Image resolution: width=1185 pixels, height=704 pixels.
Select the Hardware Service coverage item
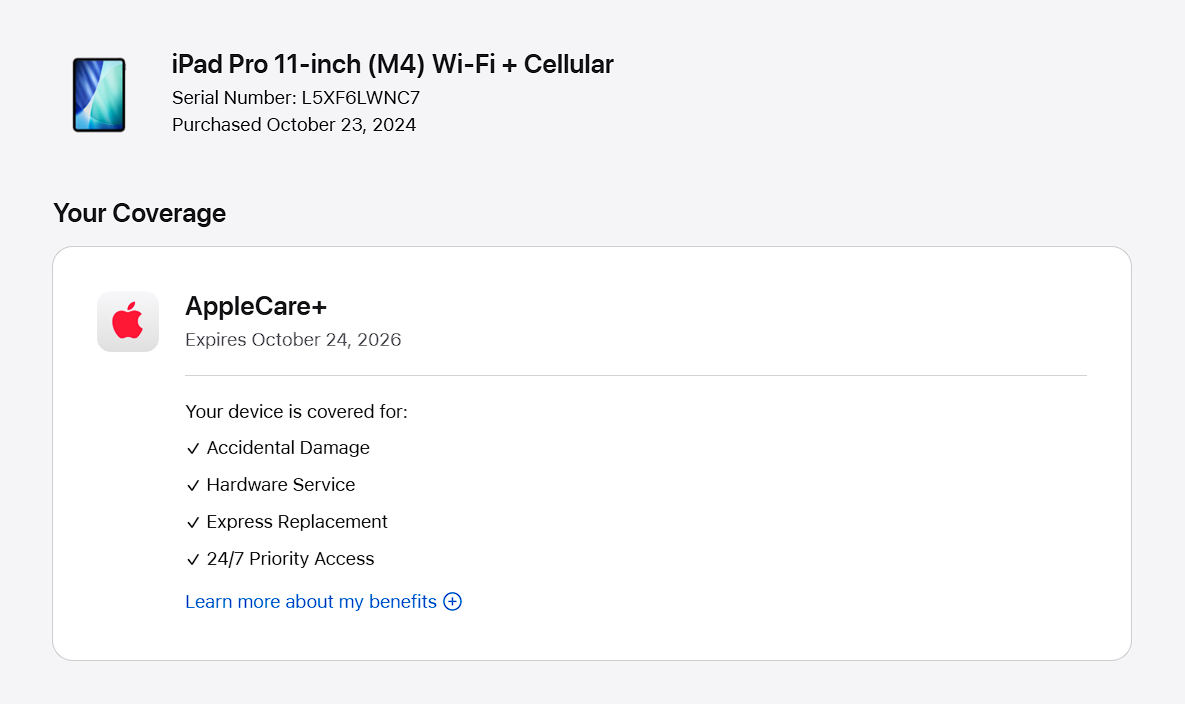(x=281, y=485)
